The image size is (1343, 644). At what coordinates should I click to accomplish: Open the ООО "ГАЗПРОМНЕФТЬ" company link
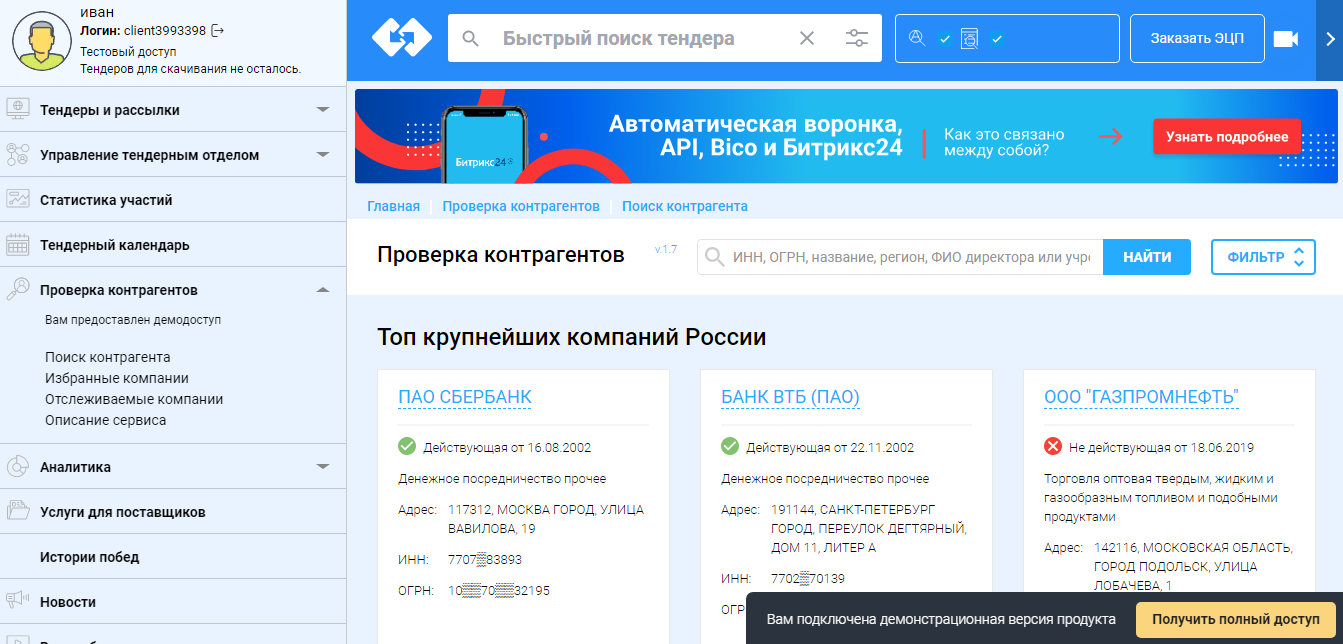coord(1141,397)
